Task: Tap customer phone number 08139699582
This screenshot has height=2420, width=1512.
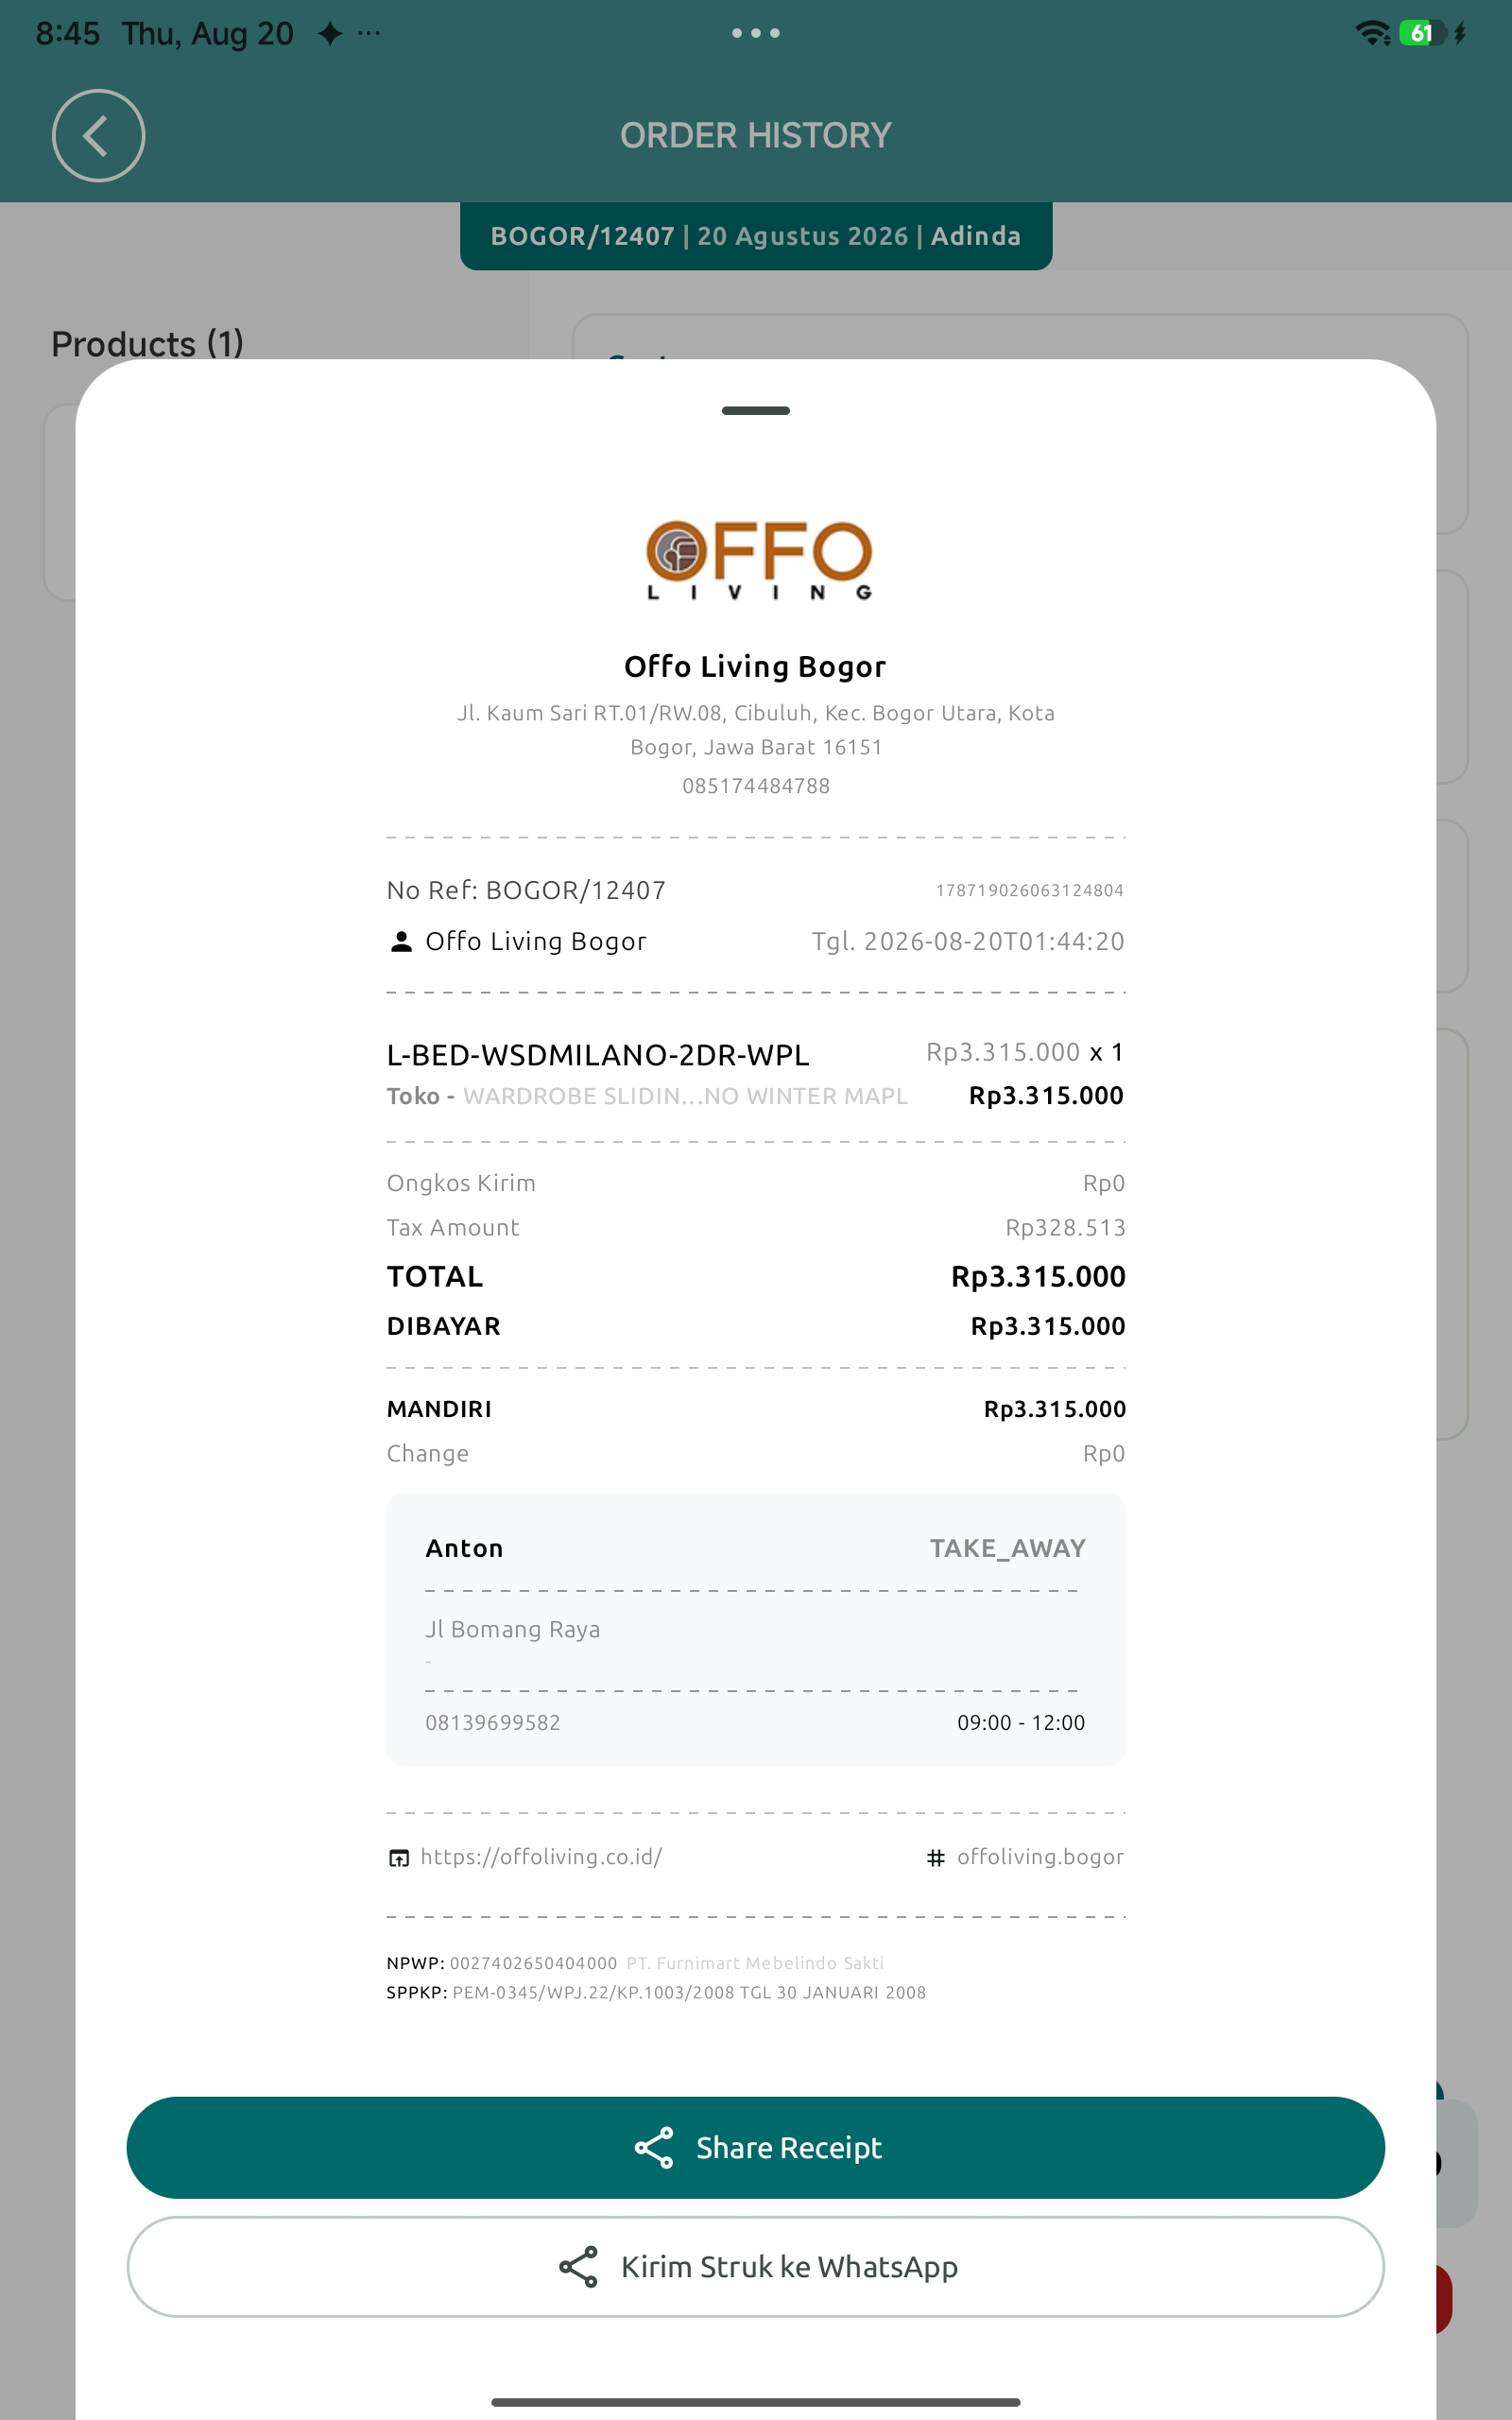Action: coord(492,1722)
